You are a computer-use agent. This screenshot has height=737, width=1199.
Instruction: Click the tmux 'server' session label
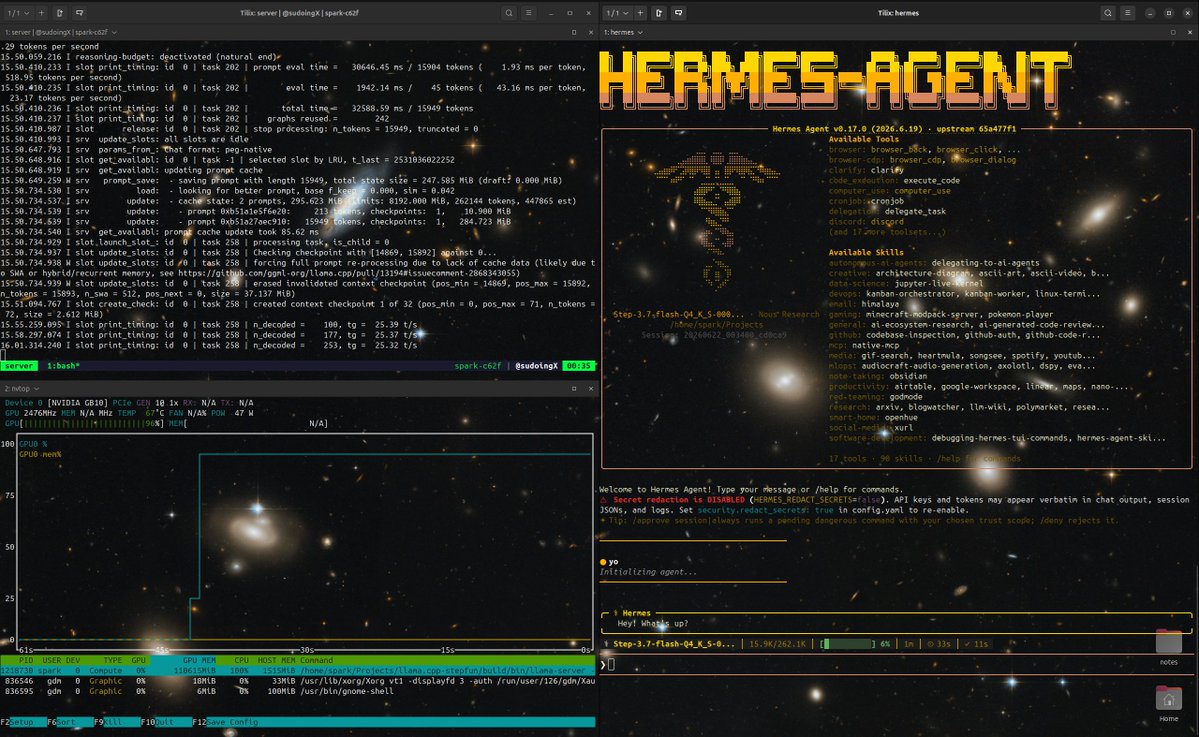pos(18,365)
